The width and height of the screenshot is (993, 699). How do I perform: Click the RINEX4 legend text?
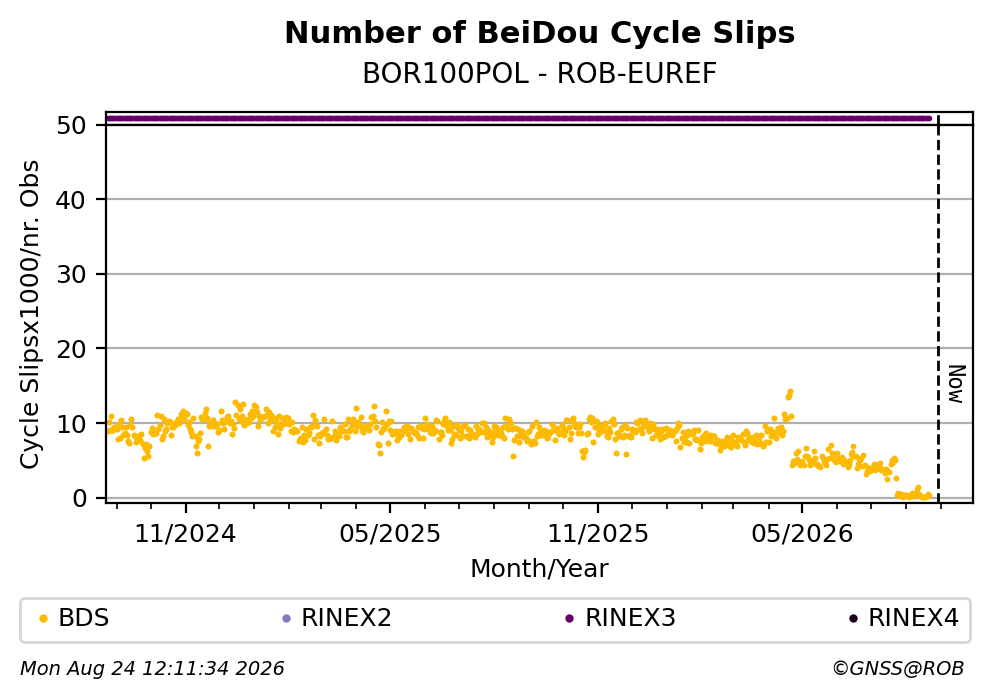(x=913, y=618)
